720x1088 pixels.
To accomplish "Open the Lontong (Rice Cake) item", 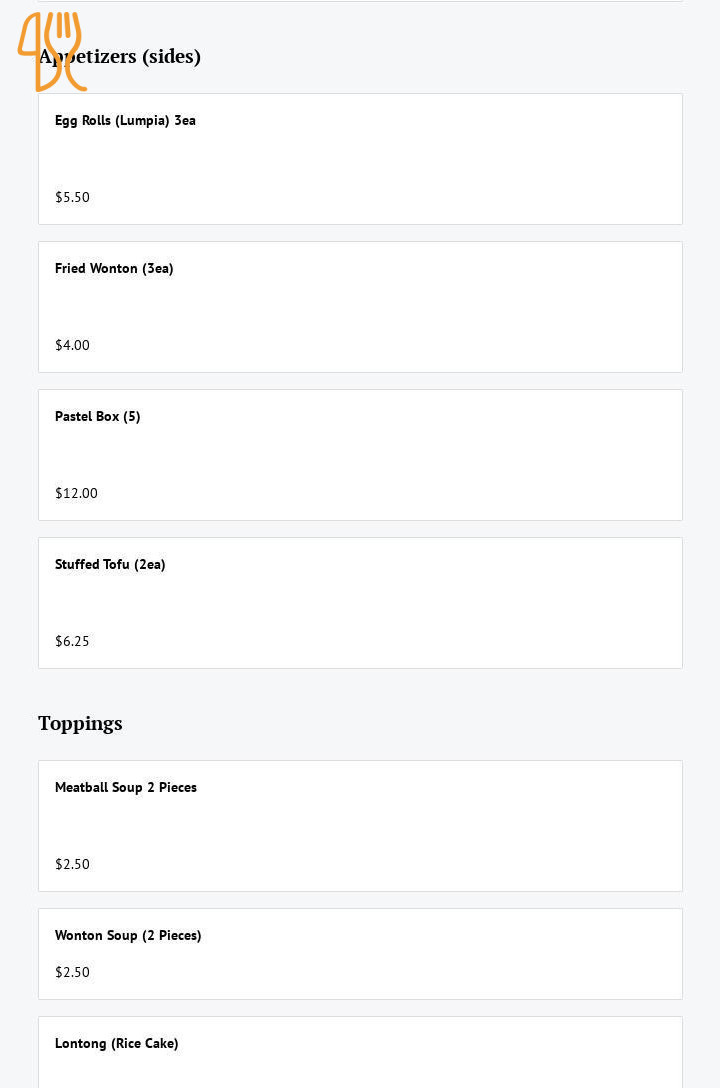I will (116, 1044).
